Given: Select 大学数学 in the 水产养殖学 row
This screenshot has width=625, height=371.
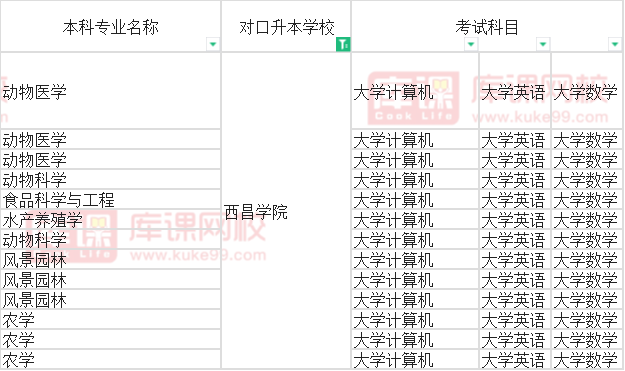Looking at the screenshot, I should 586,219.
